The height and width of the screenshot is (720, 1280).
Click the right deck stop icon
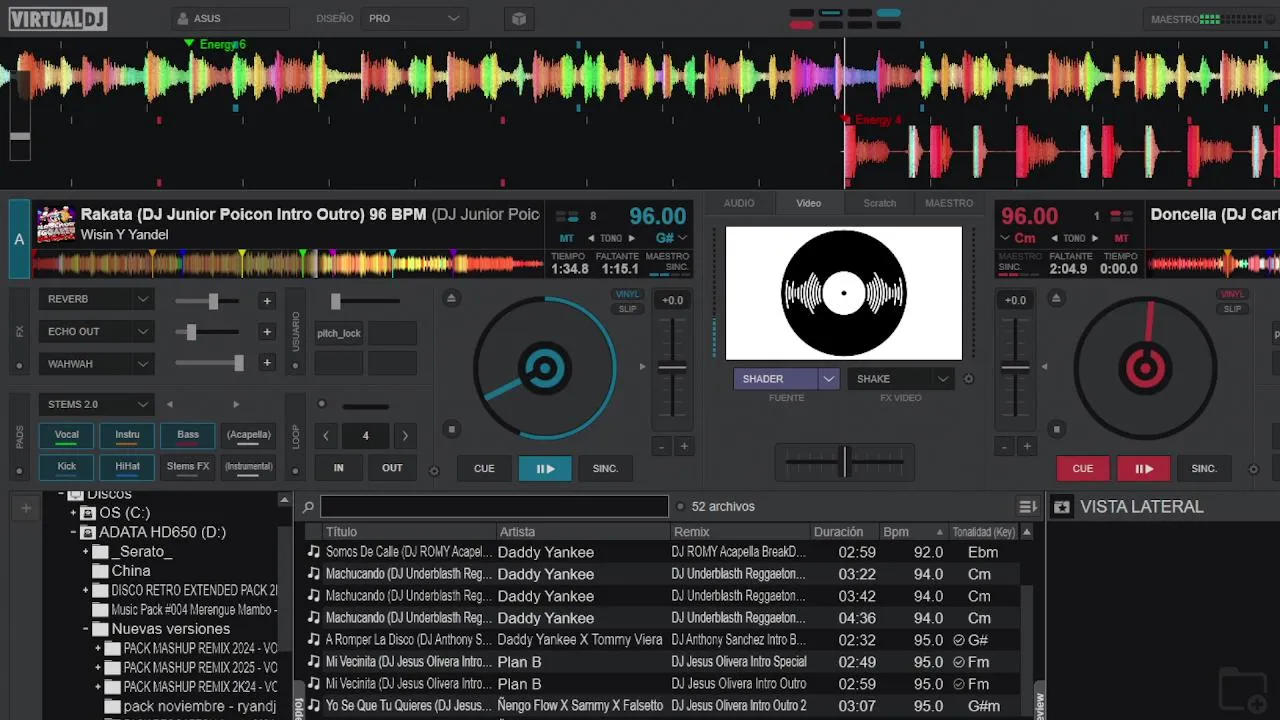(x=1057, y=429)
